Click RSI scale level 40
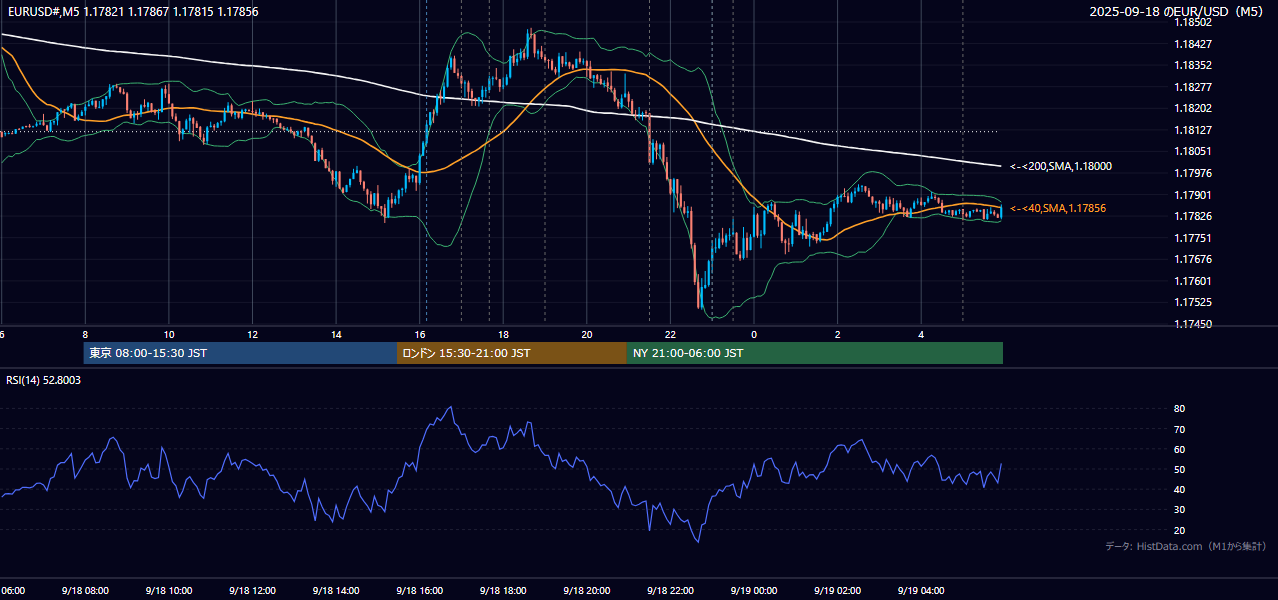 click(1180, 489)
